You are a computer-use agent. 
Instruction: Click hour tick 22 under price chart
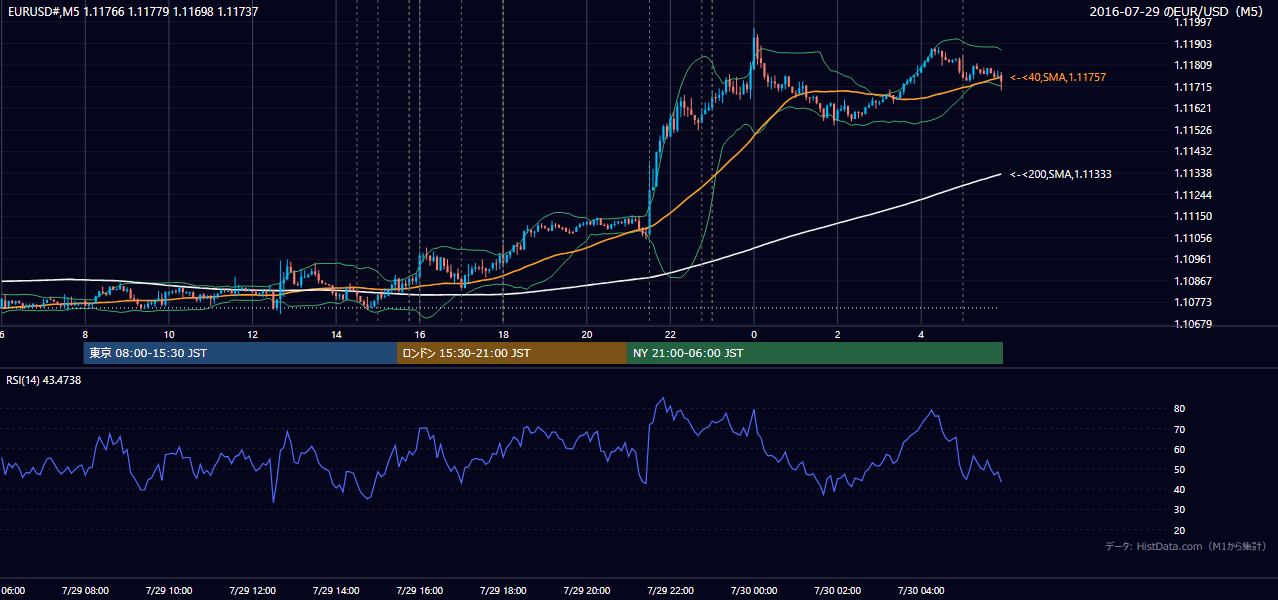pyautogui.click(x=670, y=334)
